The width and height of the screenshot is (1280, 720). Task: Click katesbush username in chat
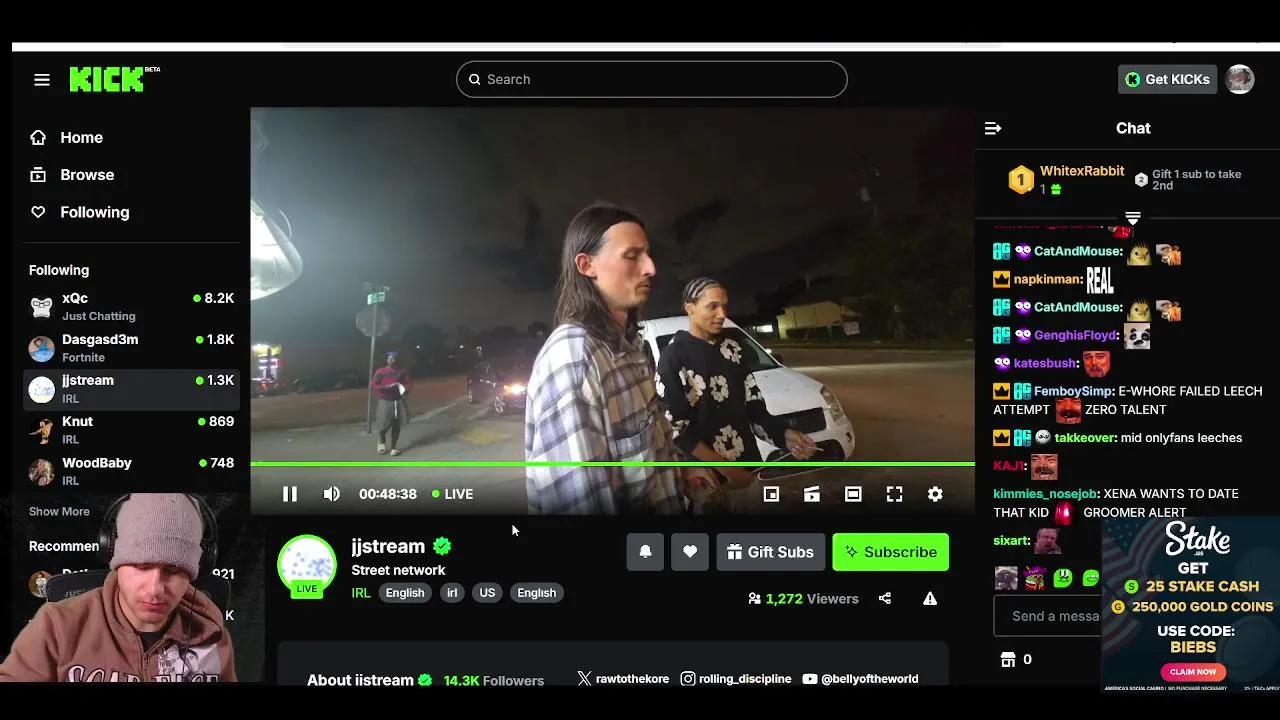coord(1045,363)
